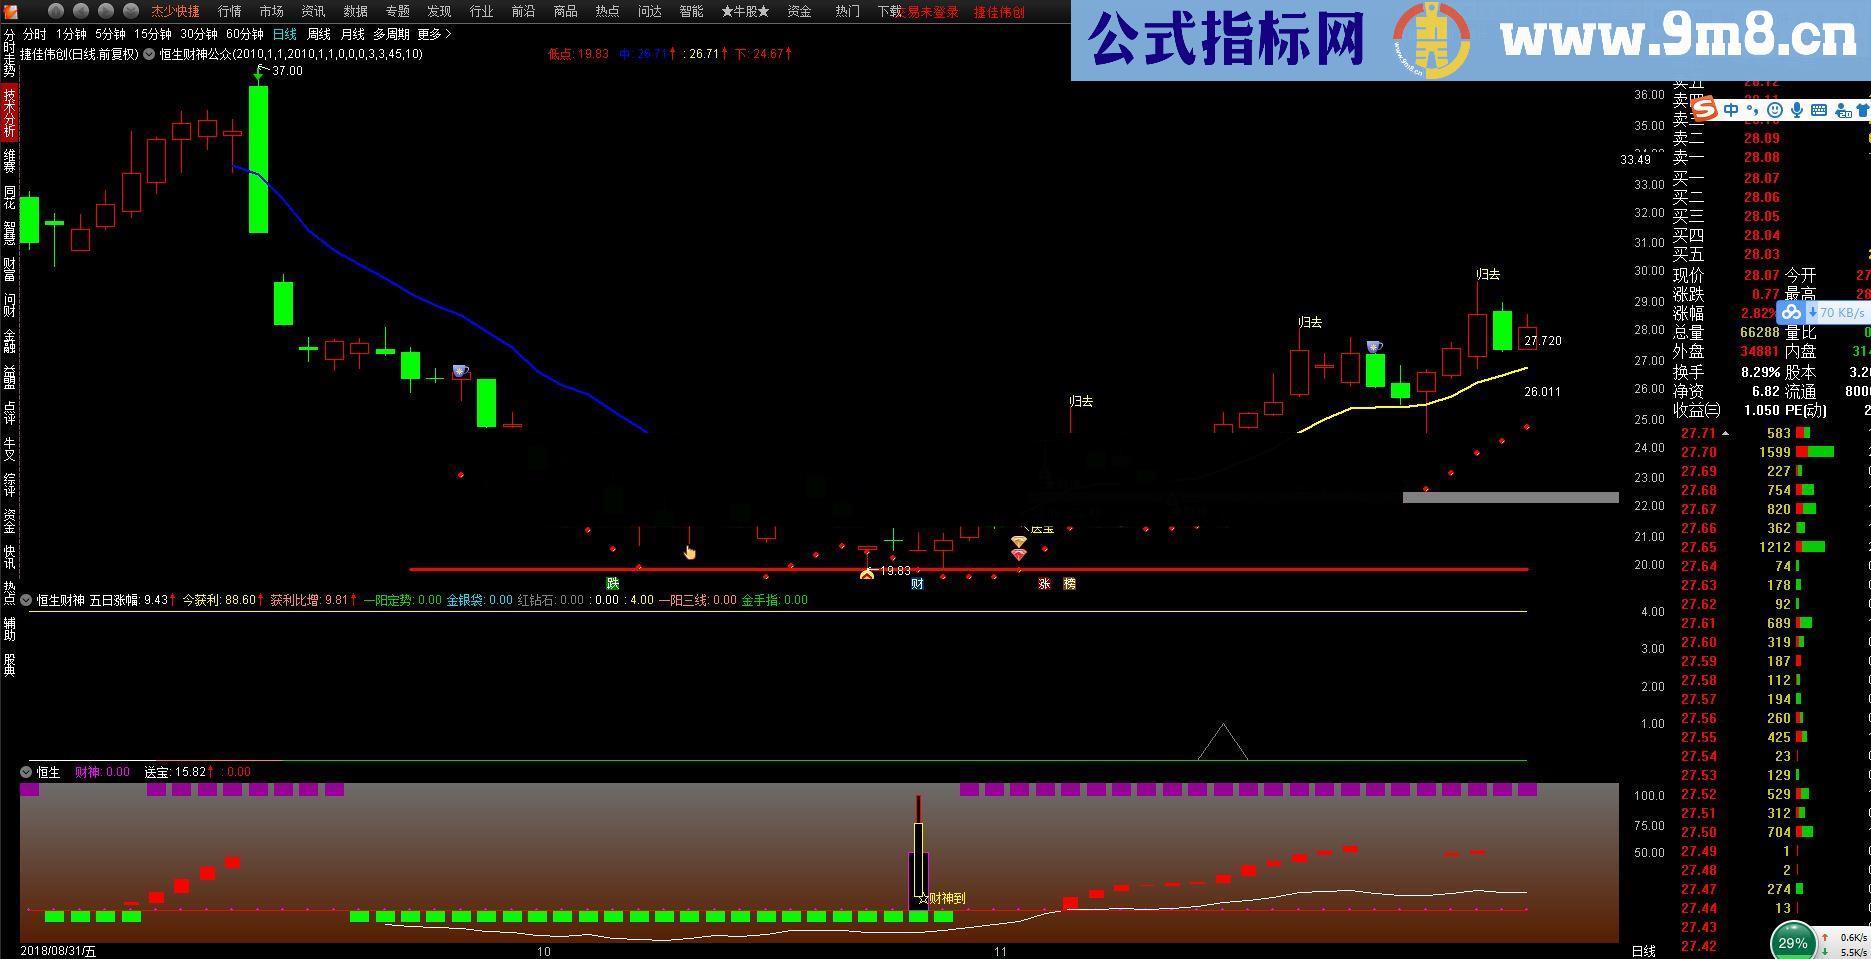Viewport: 1871px width, 959px height.
Task: Select 分时走势 in left sidebar
Action: pyautogui.click(x=9, y=54)
